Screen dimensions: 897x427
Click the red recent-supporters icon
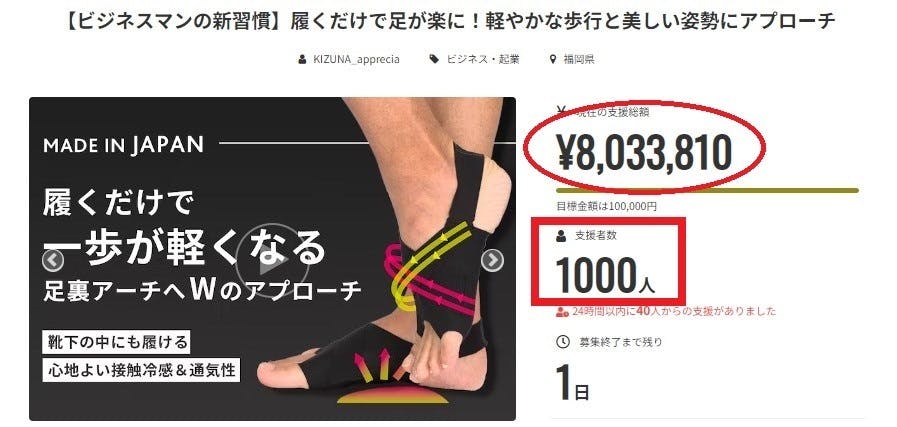click(x=562, y=312)
